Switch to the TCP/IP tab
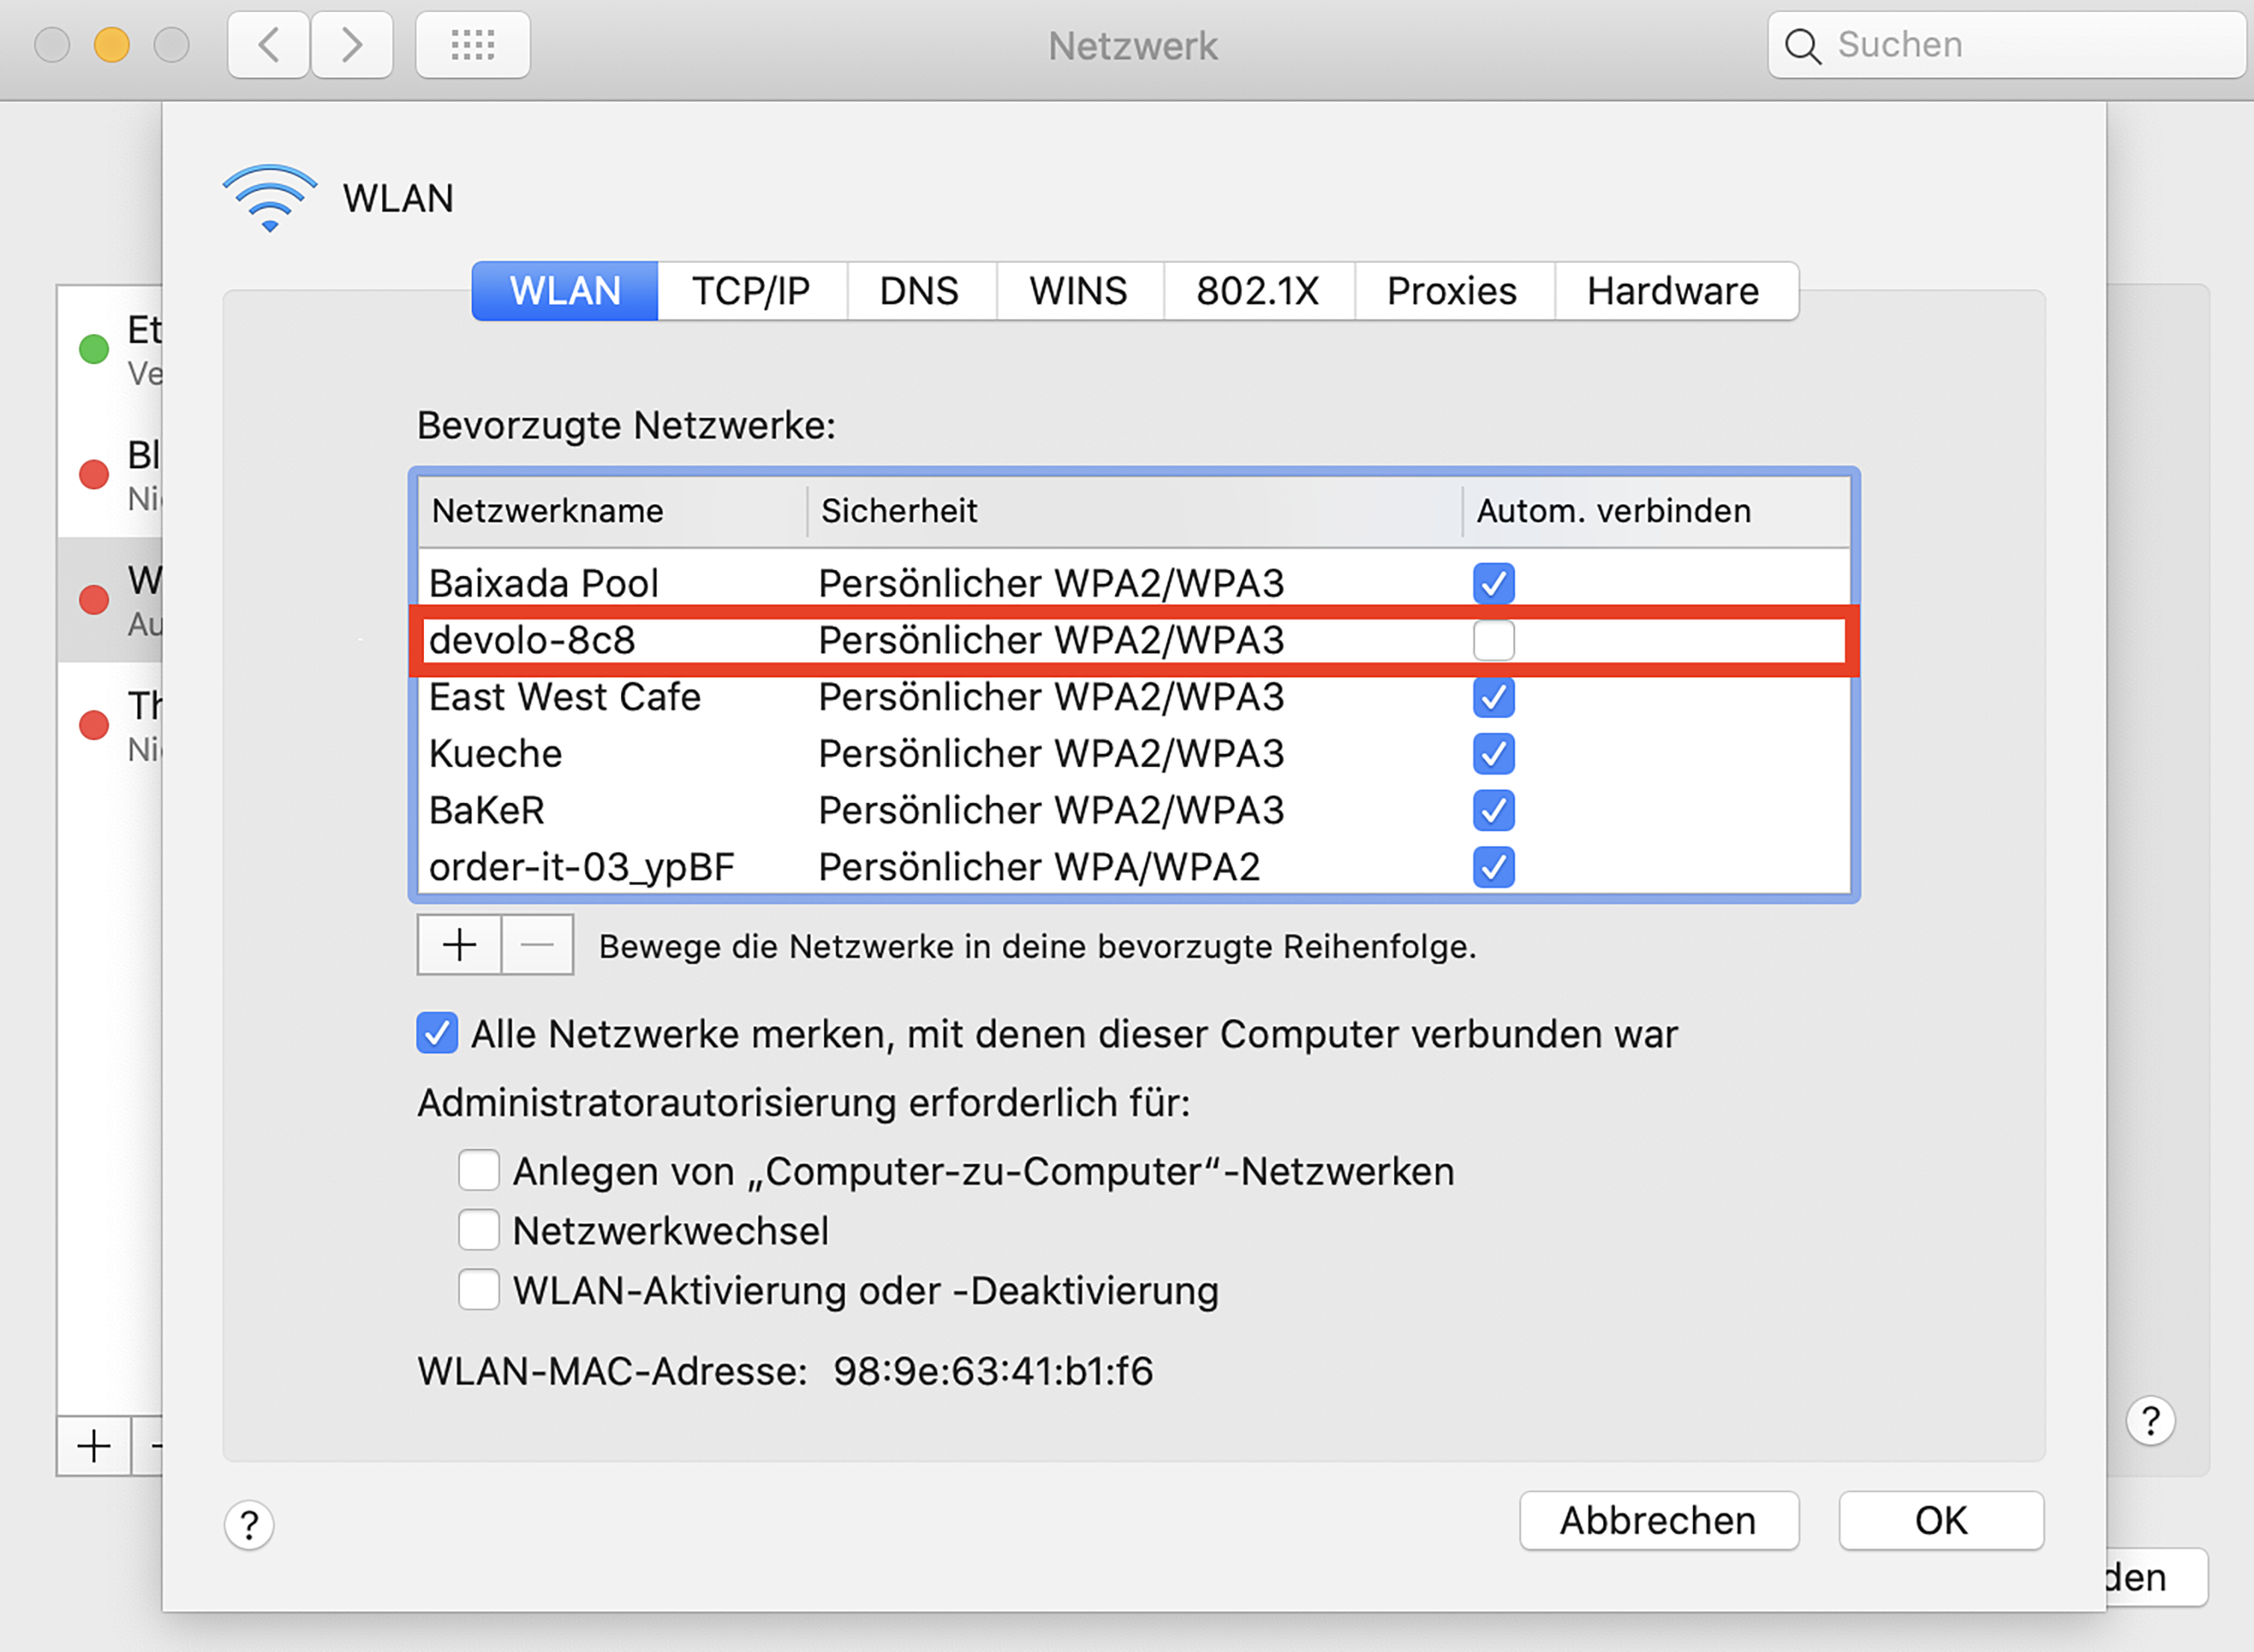The height and width of the screenshot is (1652, 2254). pyautogui.click(x=751, y=291)
